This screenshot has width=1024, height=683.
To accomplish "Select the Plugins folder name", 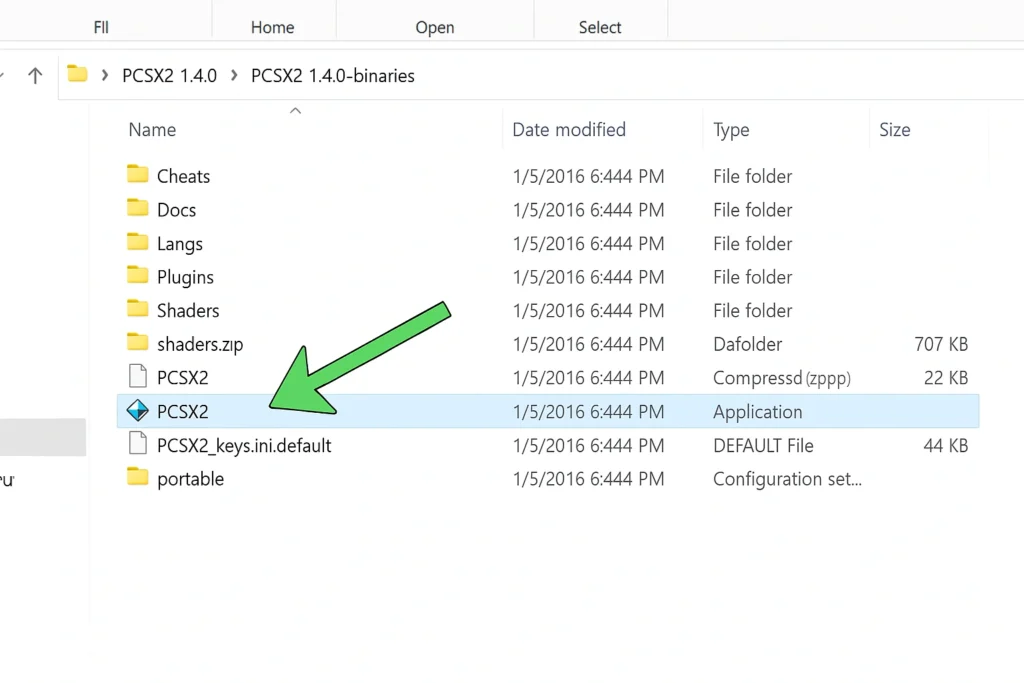I will click(185, 278).
